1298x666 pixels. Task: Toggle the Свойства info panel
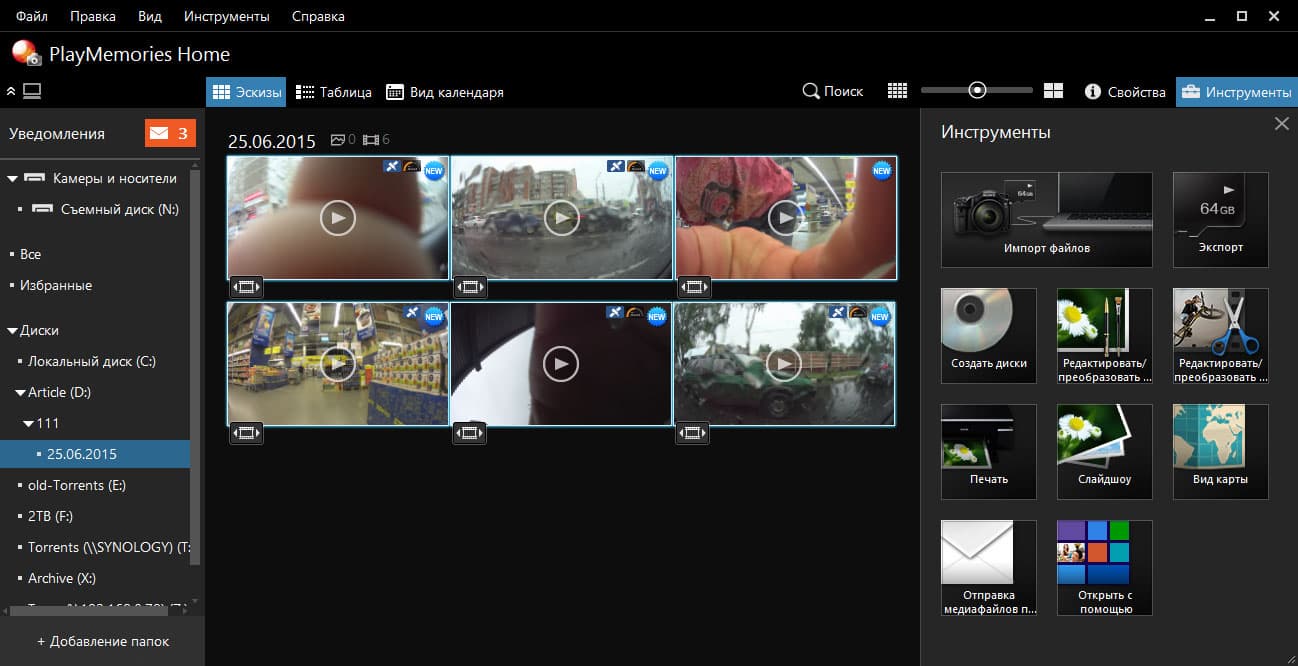tap(1125, 92)
